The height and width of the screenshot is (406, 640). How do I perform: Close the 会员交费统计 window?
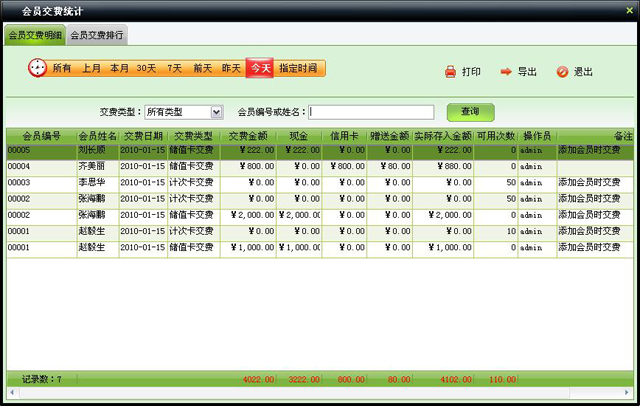pos(627,10)
